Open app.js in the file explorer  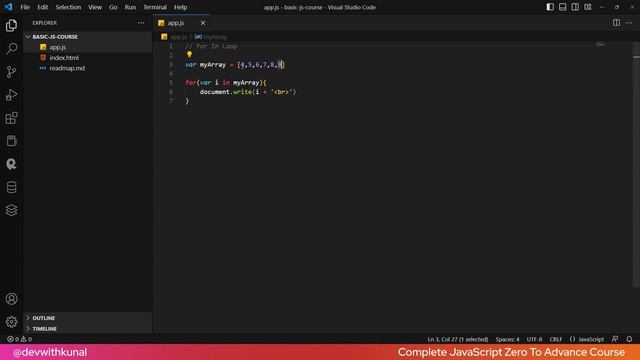tap(88, 47)
